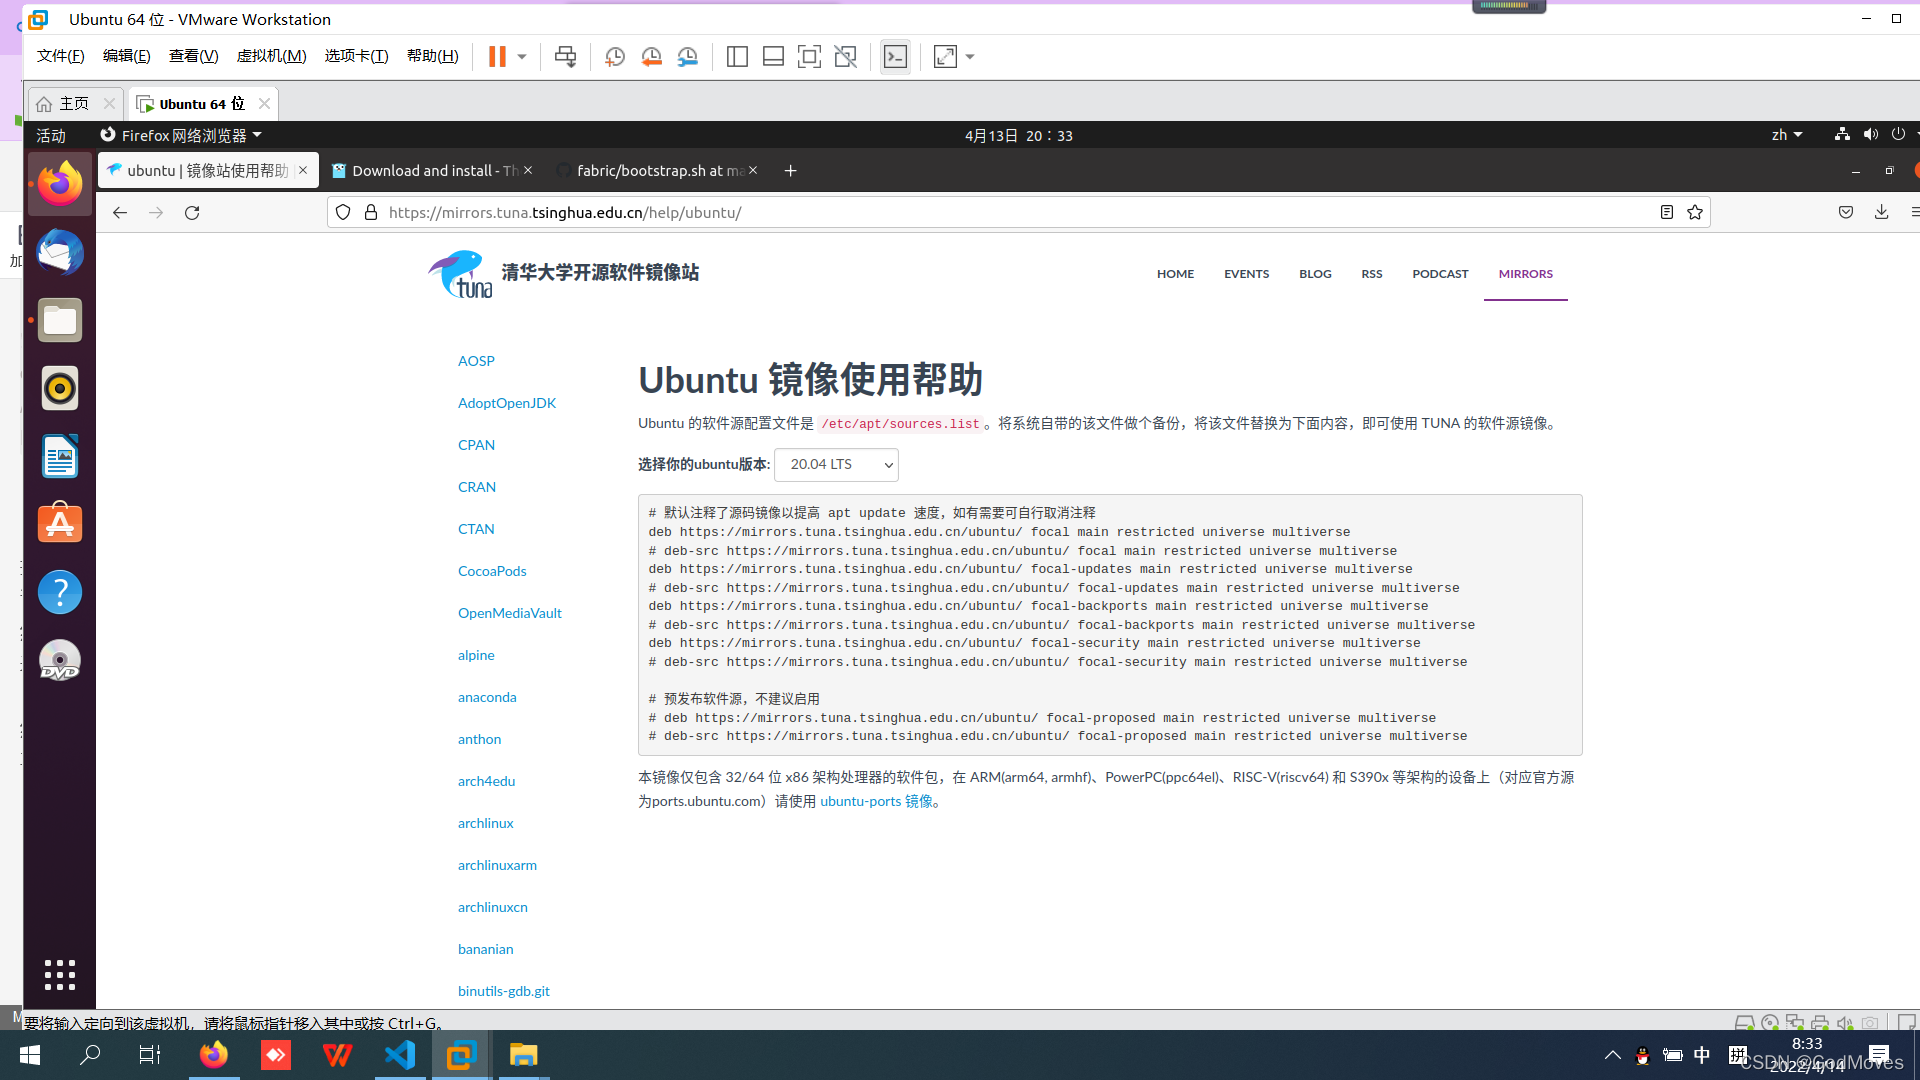This screenshot has width=1920, height=1080.
Task: Expand dropdown arrow next to pause button
Action: (x=522, y=57)
